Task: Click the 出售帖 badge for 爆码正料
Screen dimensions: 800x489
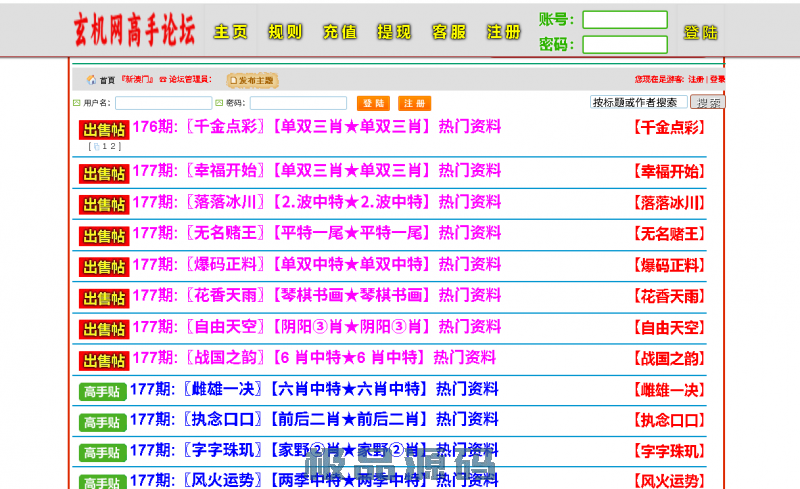Action: point(104,267)
